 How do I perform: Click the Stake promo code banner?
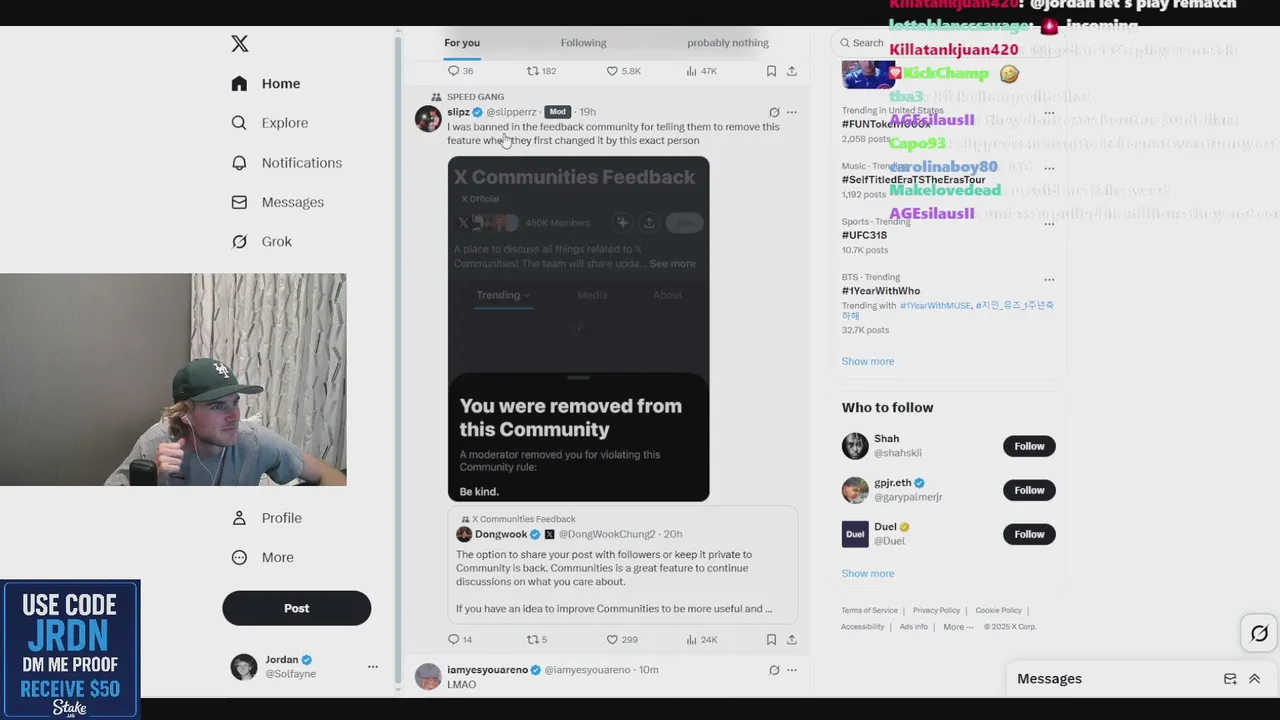70,649
